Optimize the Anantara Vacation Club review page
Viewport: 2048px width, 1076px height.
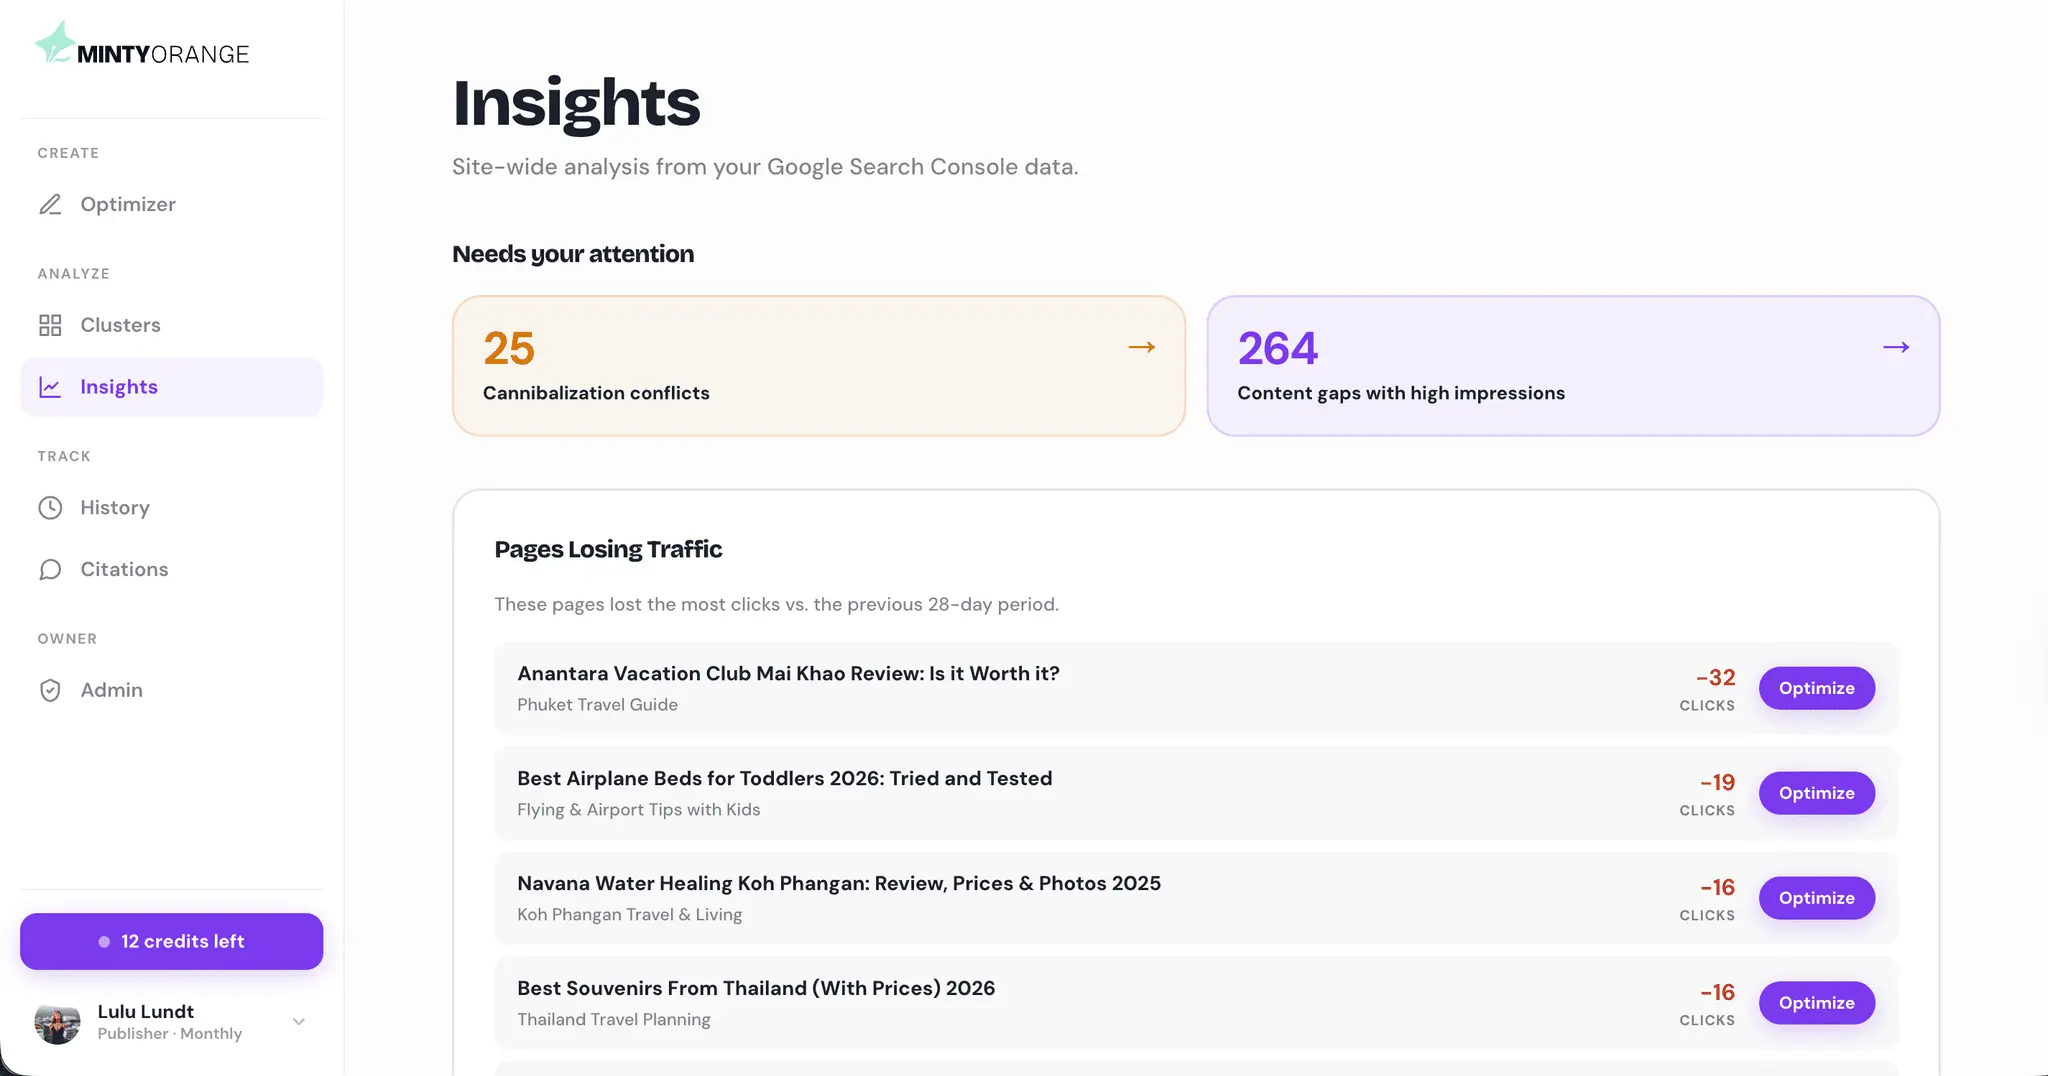pos(1817,688)
